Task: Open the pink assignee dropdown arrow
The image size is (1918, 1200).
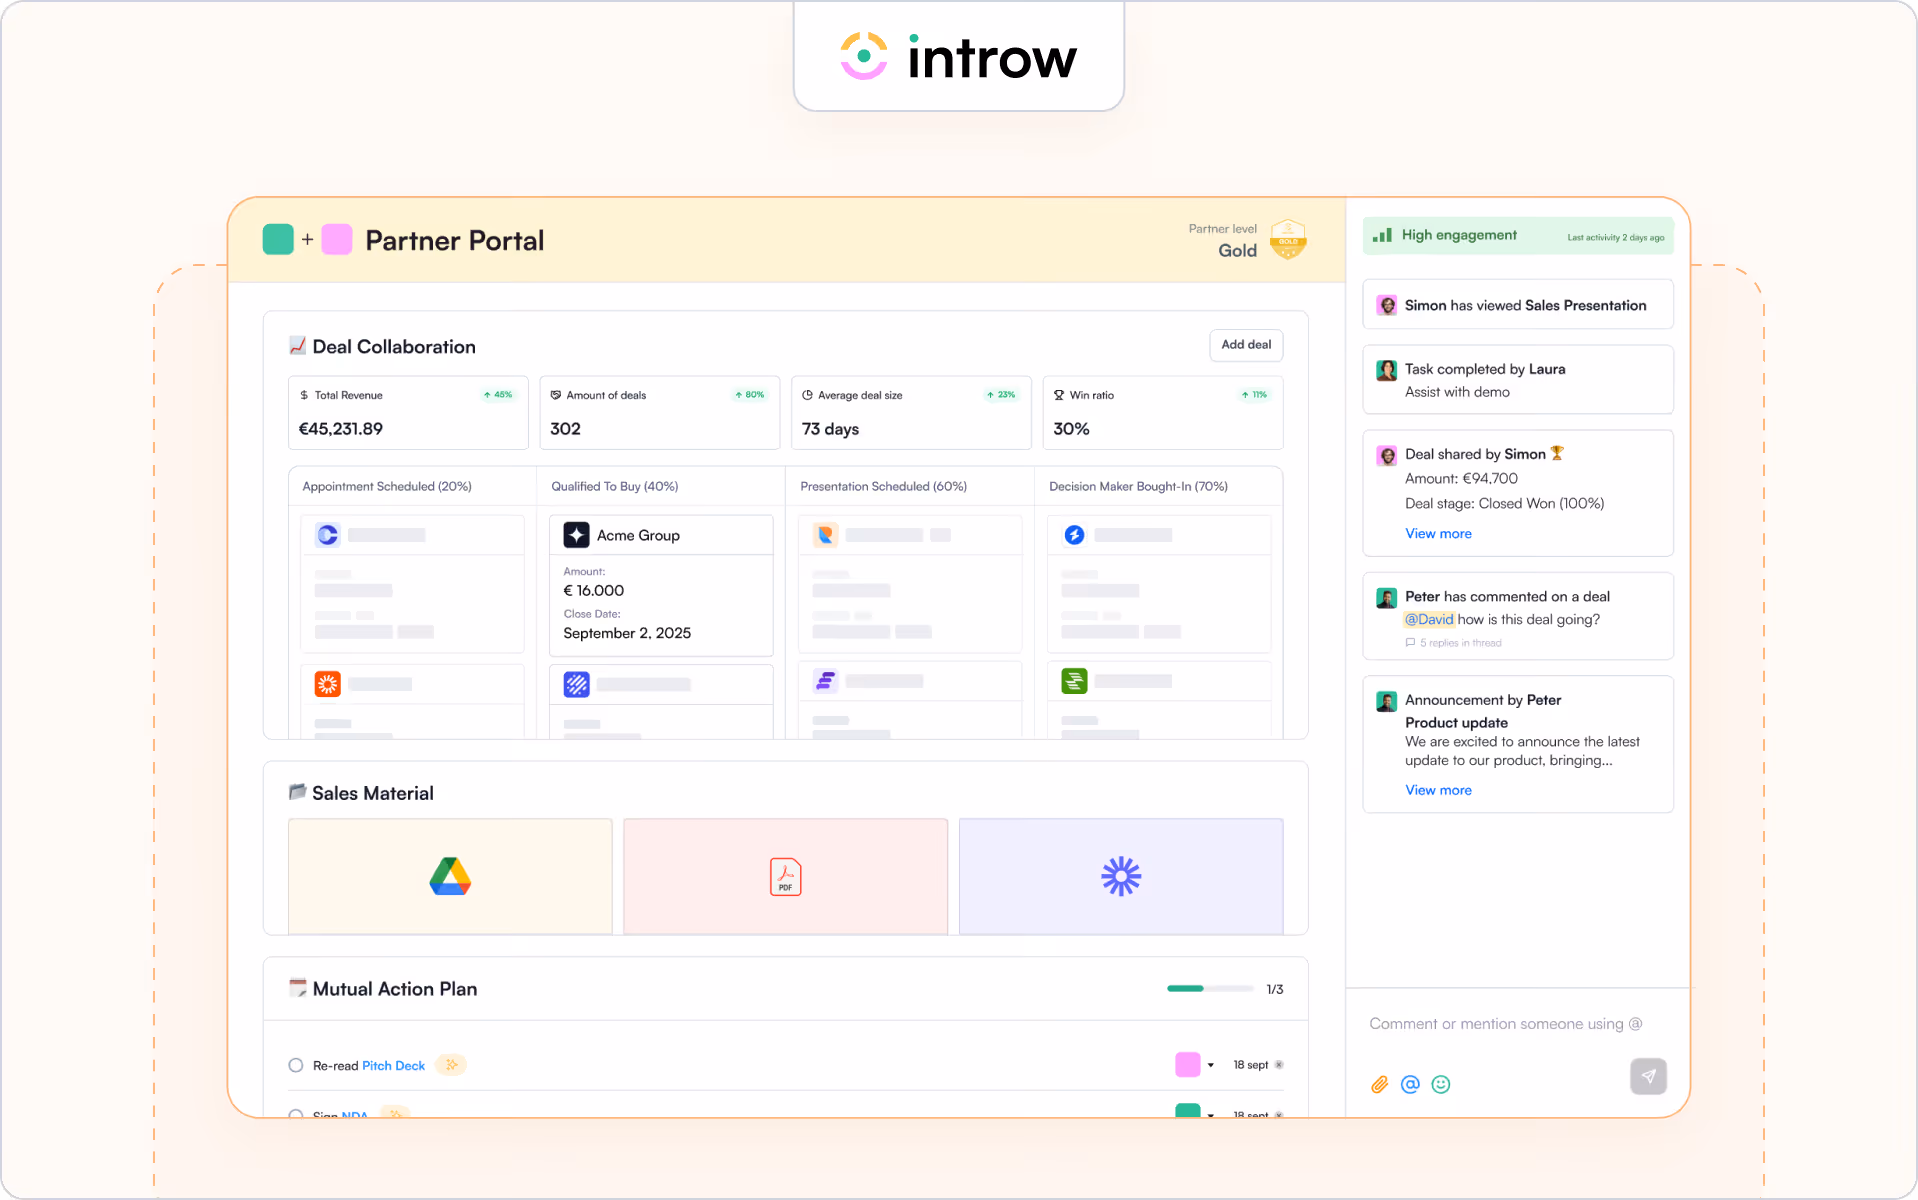Action: click(x=1210, y=1065)
